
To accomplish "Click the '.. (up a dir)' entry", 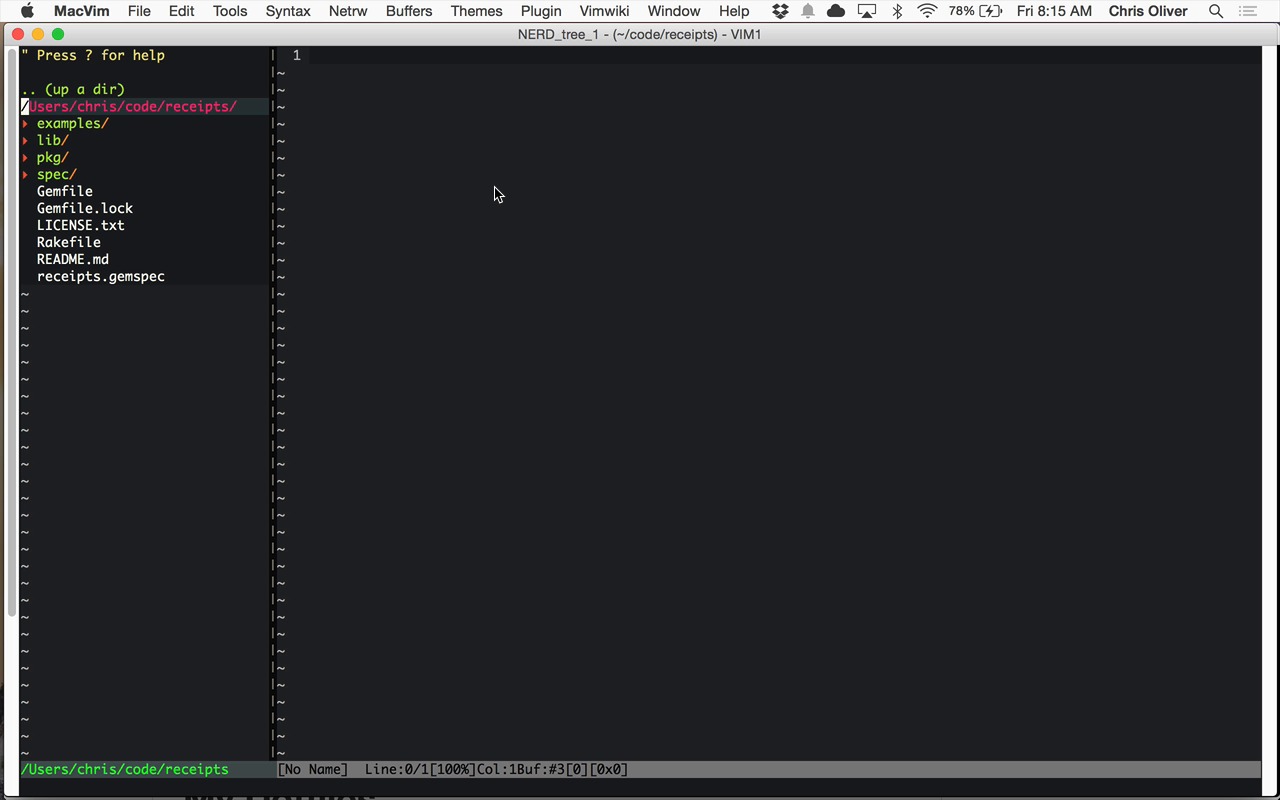I will pos(73,90).
